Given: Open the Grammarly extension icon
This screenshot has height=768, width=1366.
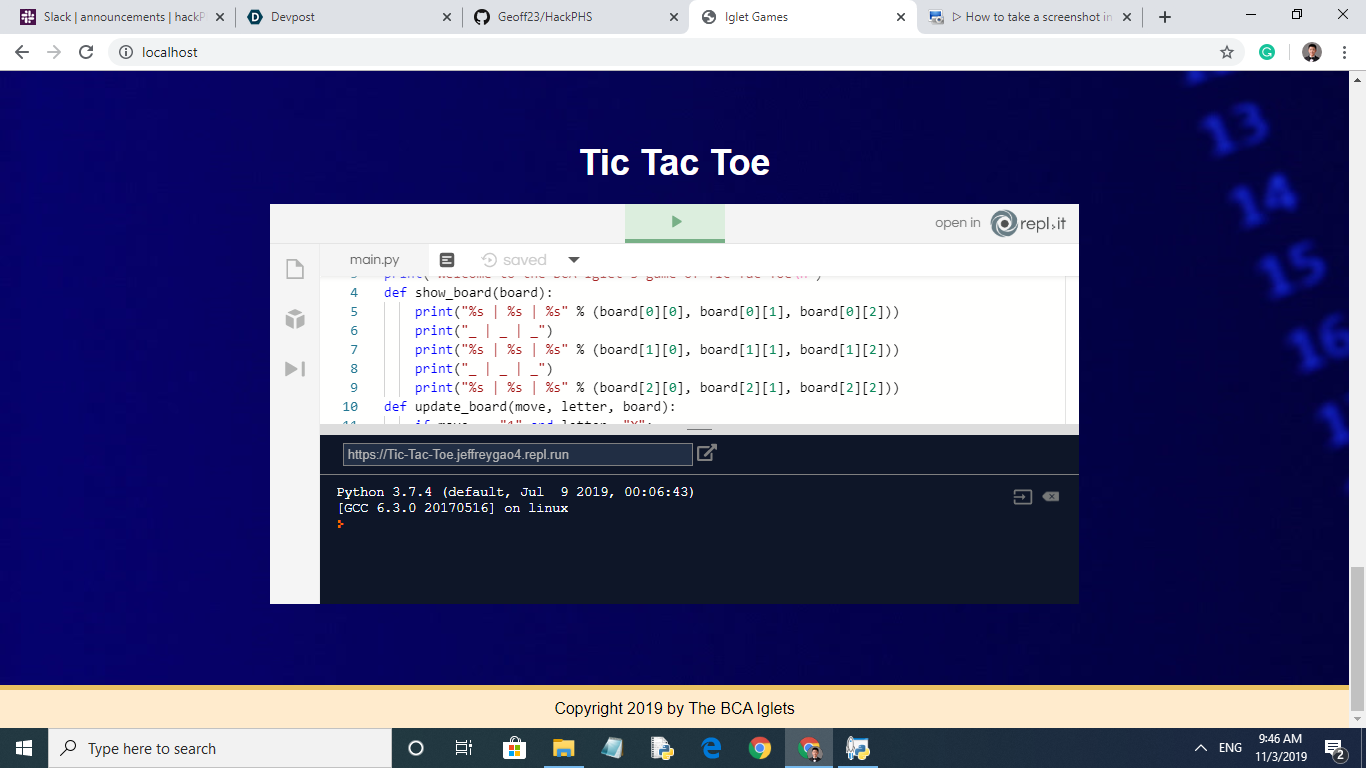Looking at the screenshot, I should pyautogui.click(x=1267, y=52).
